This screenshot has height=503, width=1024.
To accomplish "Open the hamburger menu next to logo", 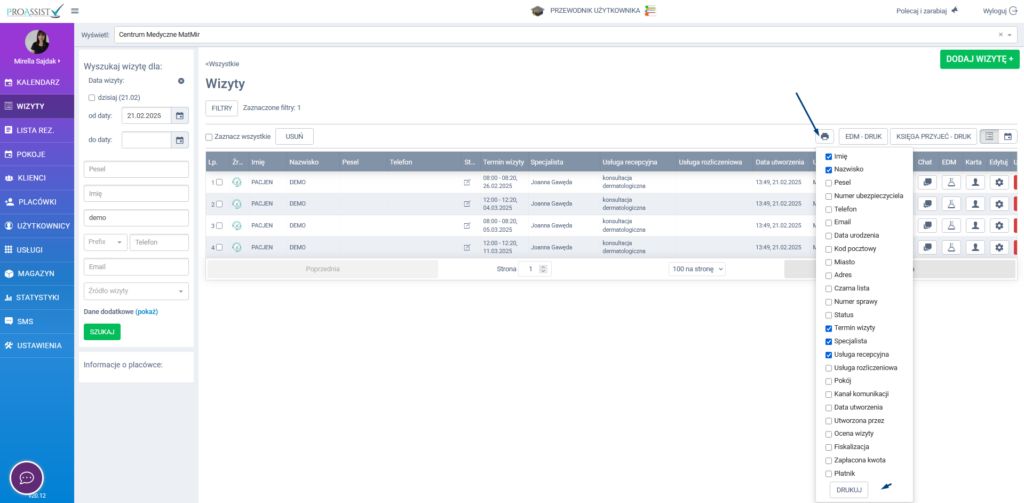I will (x=75, y=11).
